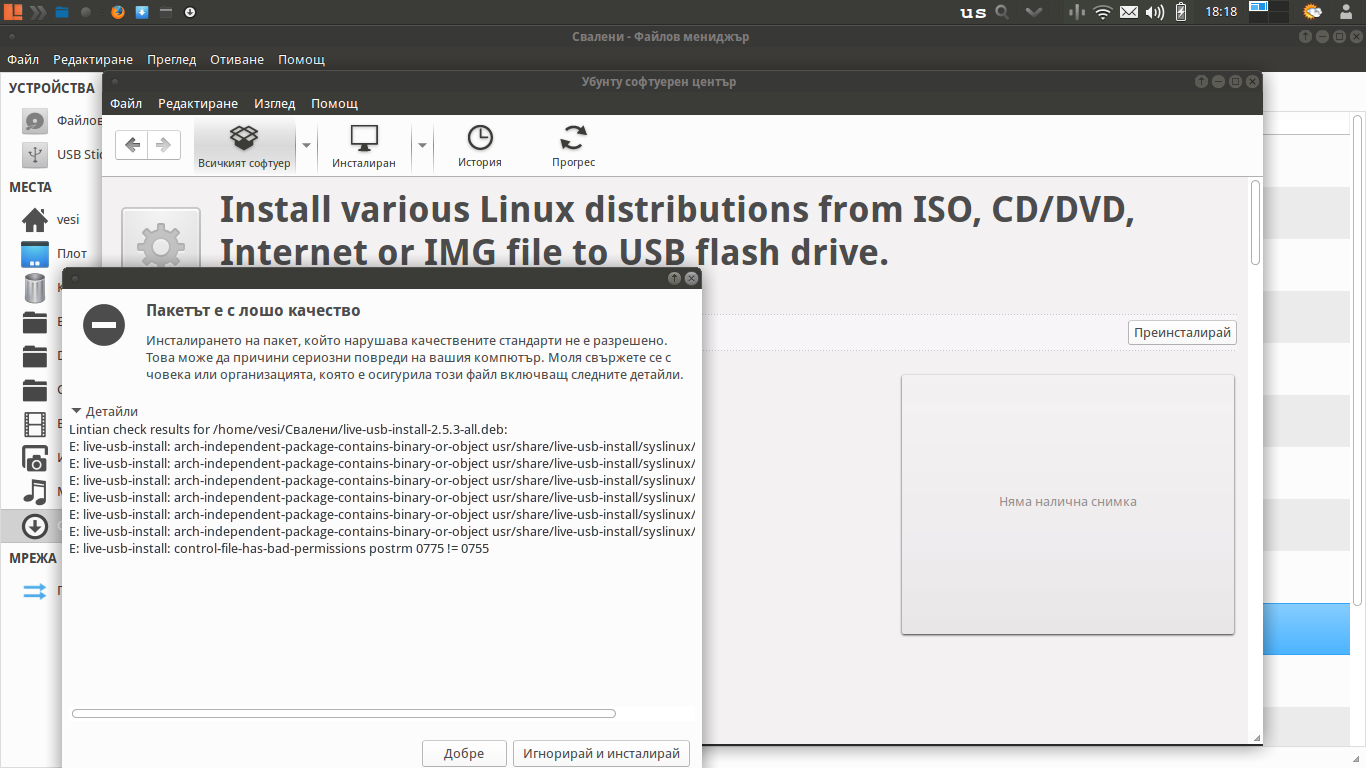Launch Firefox from the top panel
Image resolution: width=1366 pixels, height=768 pixels.
pyautogui.click(x=118, y=12)
